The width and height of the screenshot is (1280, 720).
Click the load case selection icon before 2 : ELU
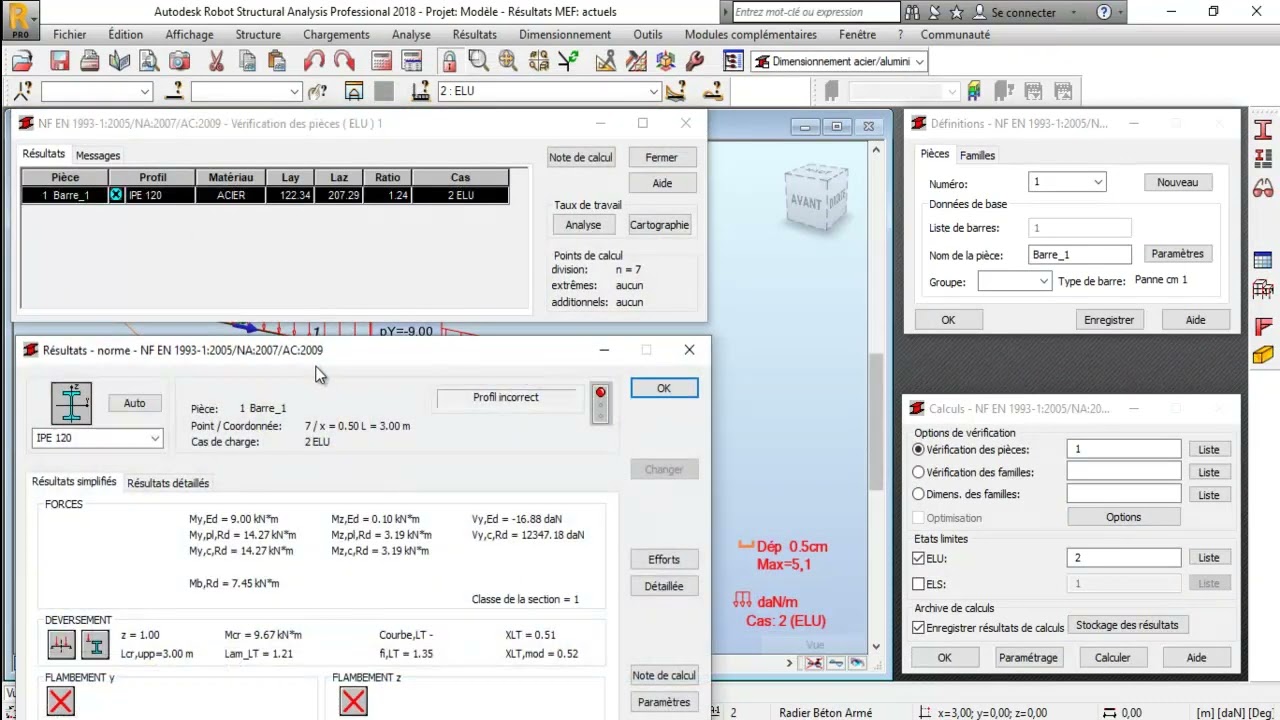[421, 91]
